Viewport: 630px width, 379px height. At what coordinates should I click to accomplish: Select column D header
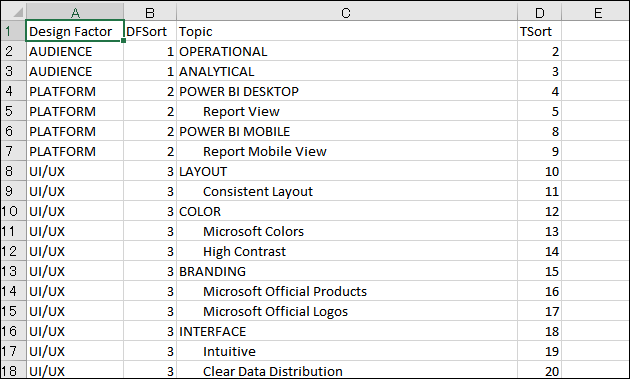pos(539,12)
